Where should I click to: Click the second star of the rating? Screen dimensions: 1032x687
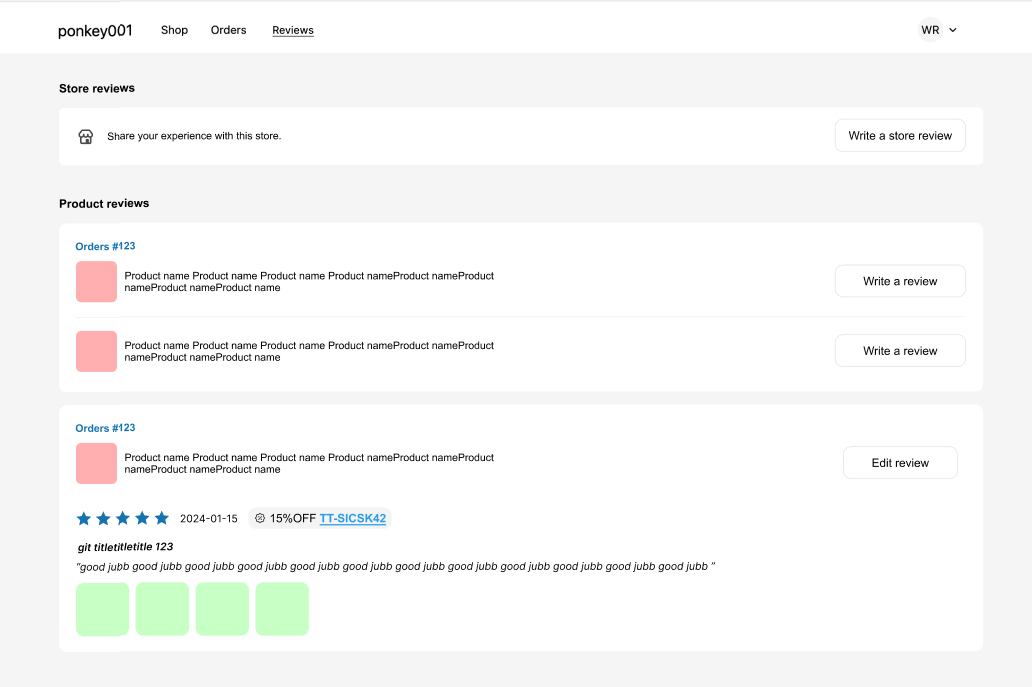[x=102, y=518]
